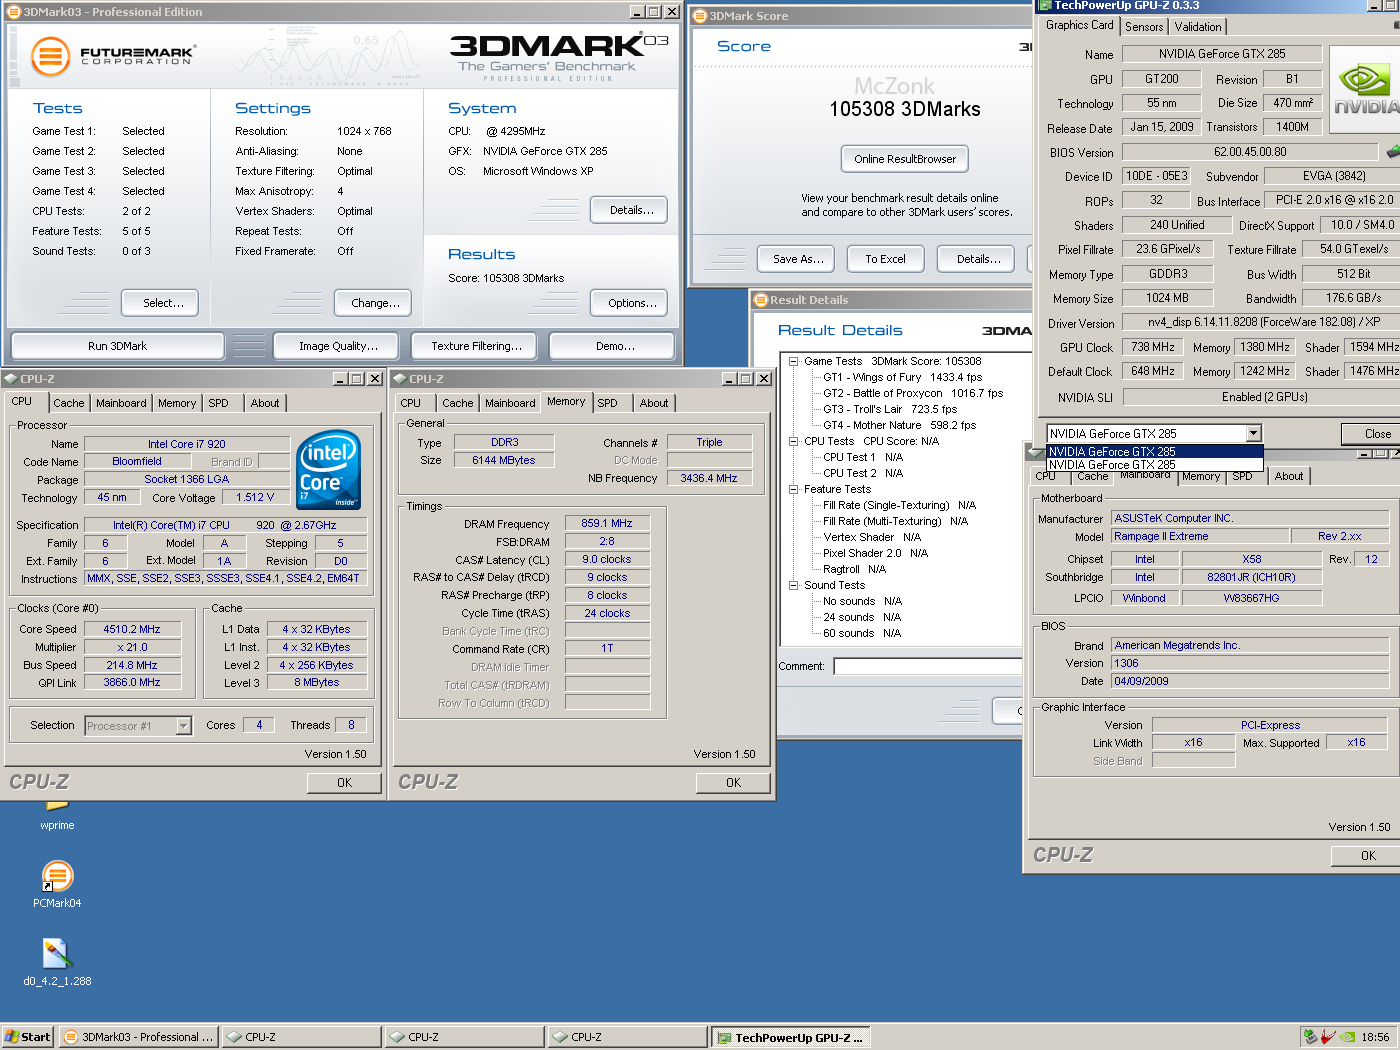Activate TechPowerUp GPU-Z taskbar button

790,1037
